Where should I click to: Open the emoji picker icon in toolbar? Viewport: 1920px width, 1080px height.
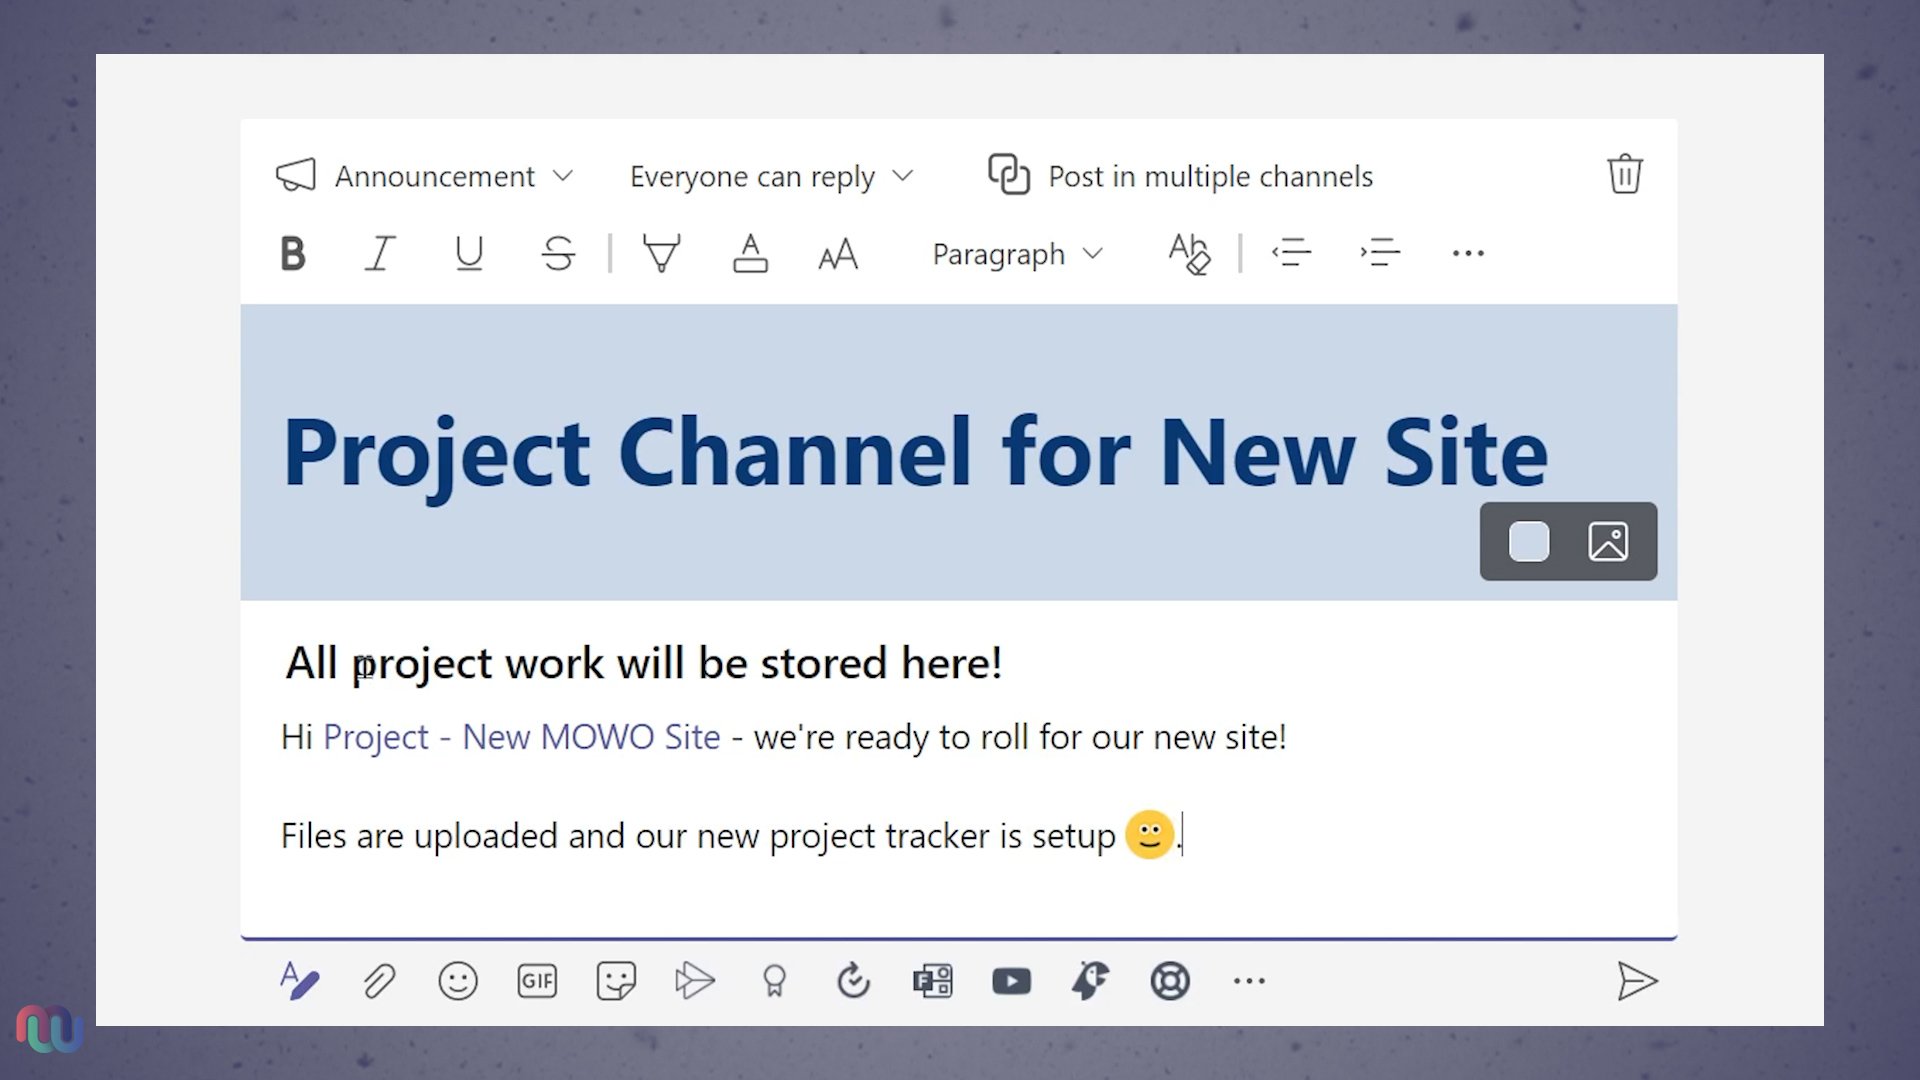tap(458, 981)
